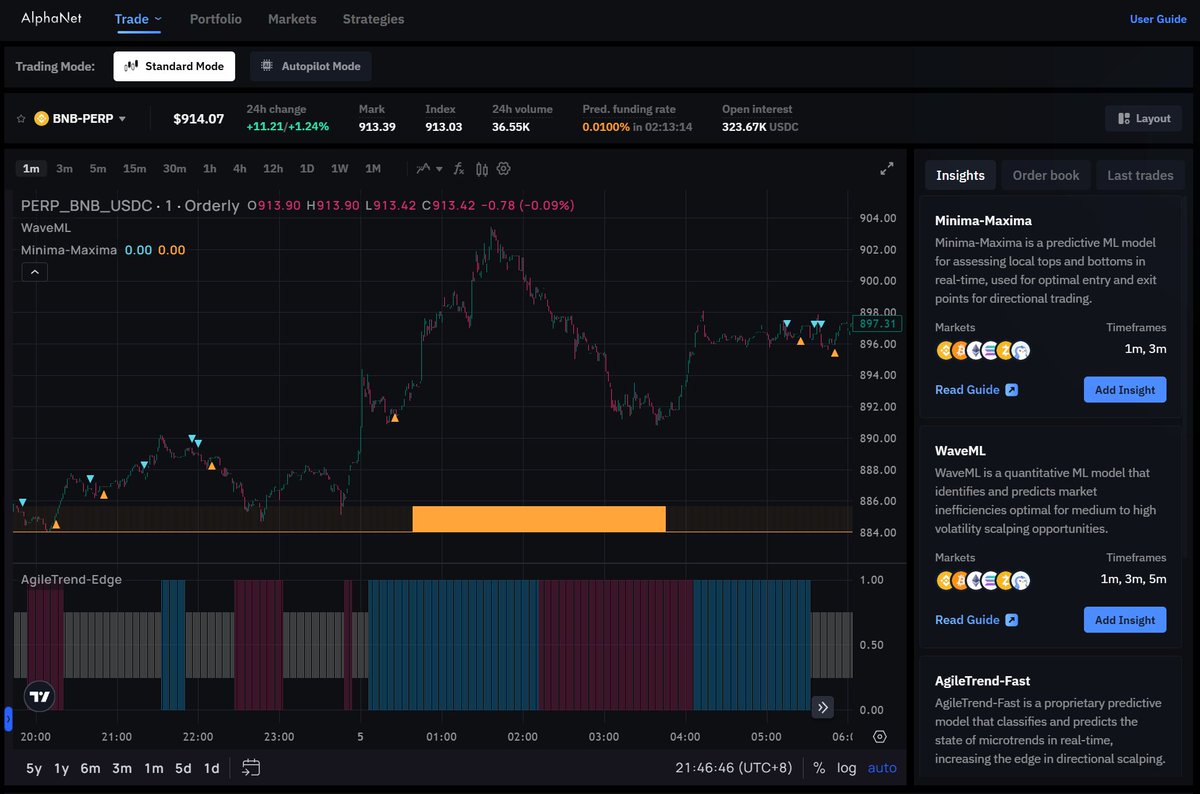The image size is (1200, 794).
Task: Switch to the Insights tab
Action: [960, 175]
